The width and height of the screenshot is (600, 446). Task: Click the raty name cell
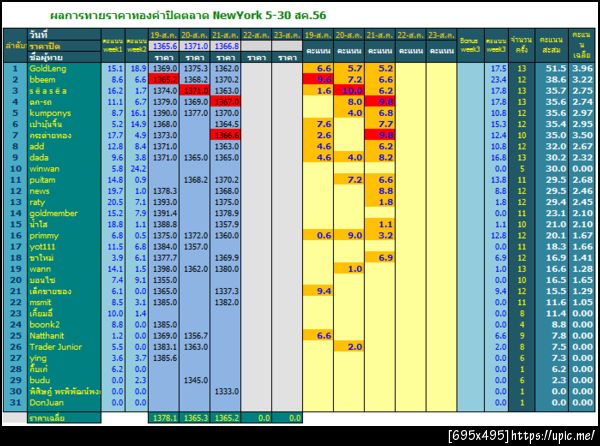pos(64,202)
